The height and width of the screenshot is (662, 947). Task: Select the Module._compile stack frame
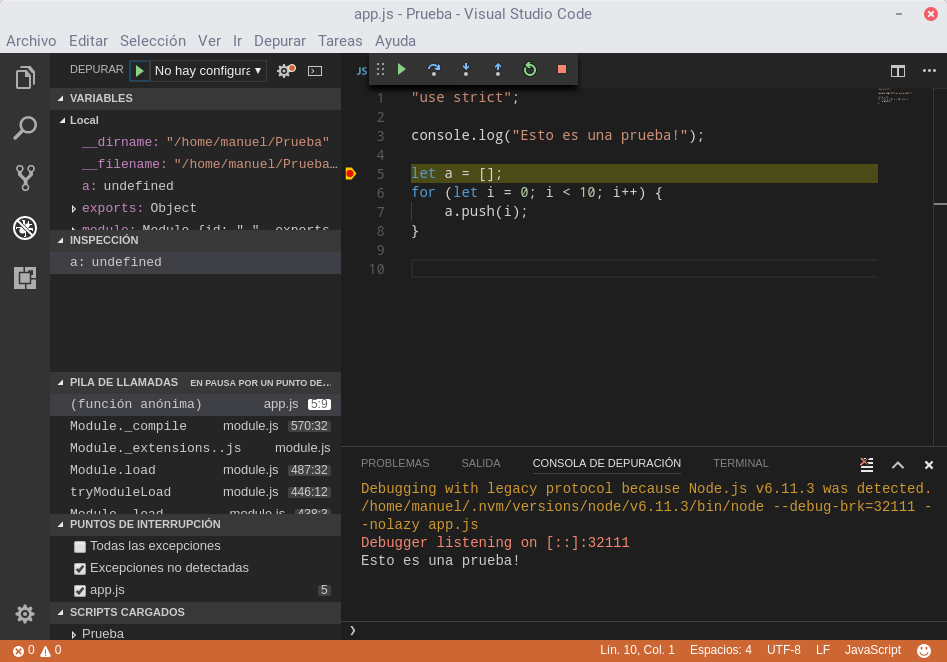coord(196,426)
